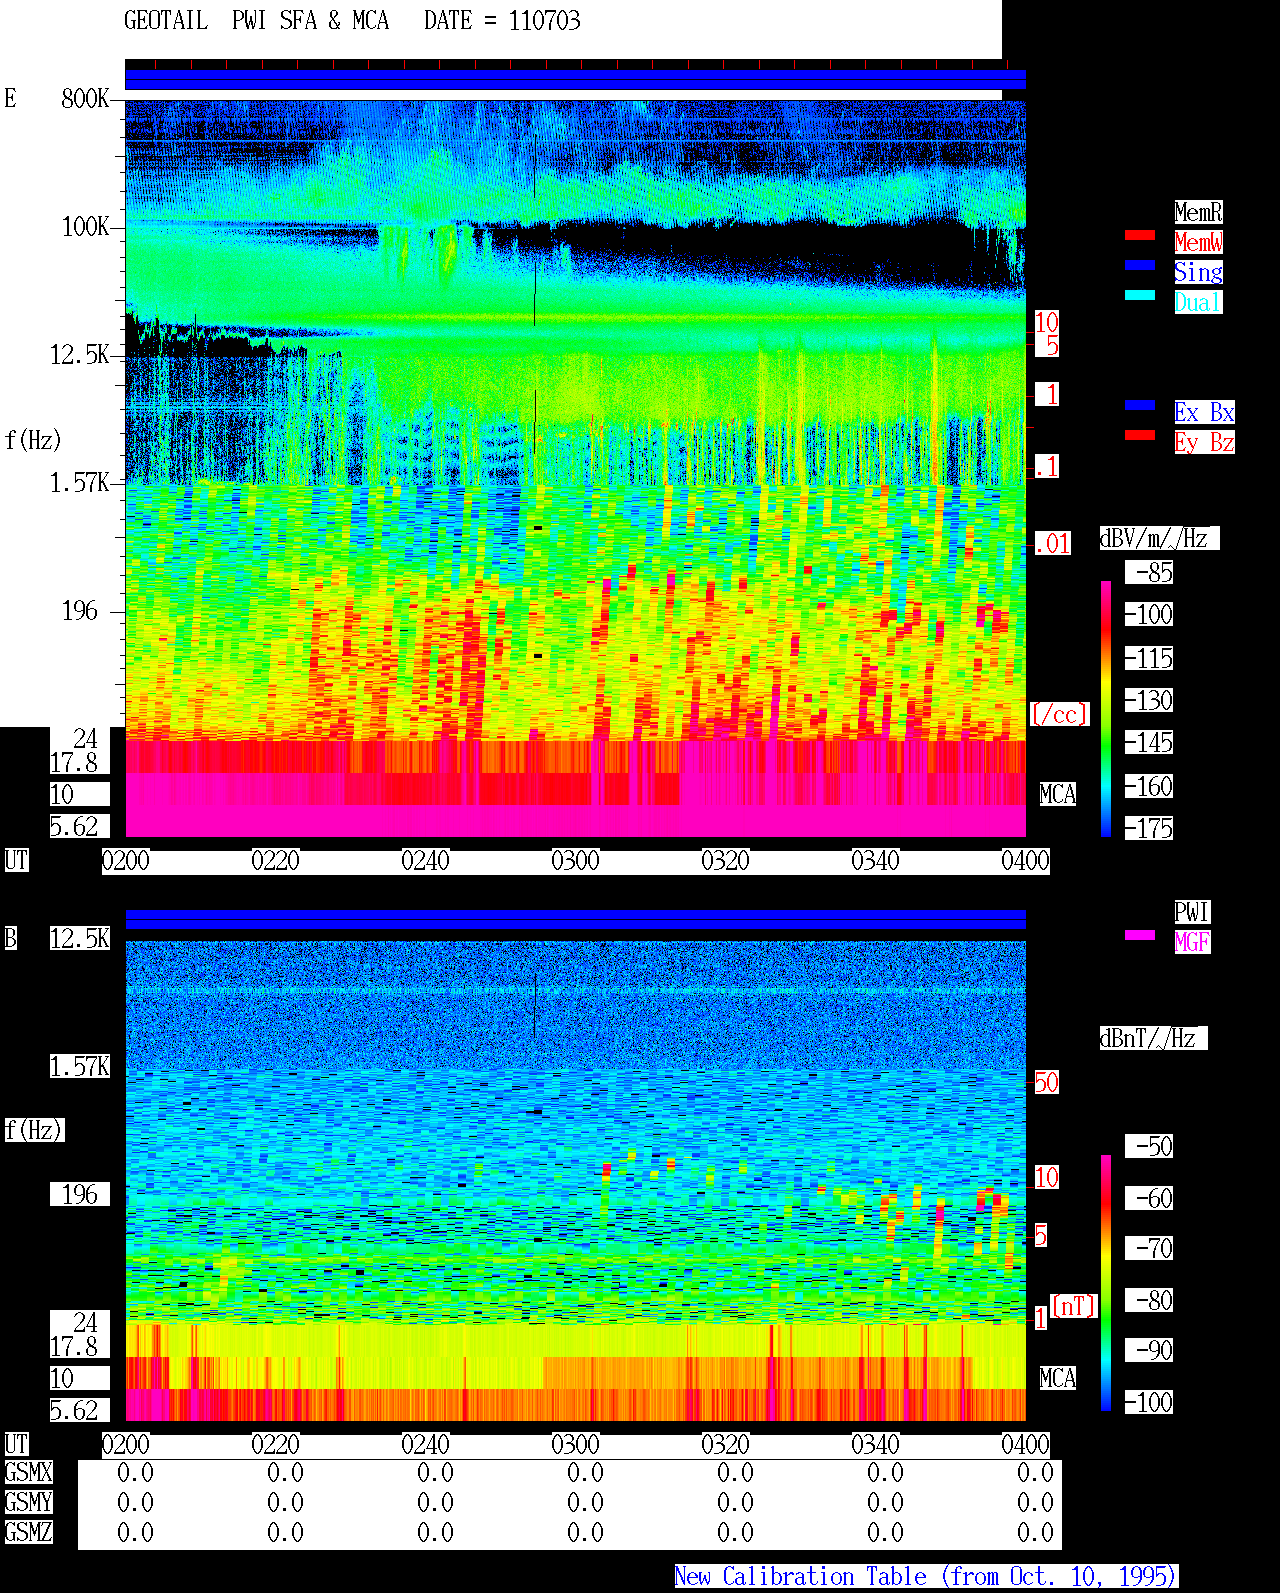Viewport: 1280px width, 1593px height.
Task: Click '0300' on the E panel time axis
Action: coord(575,860)
